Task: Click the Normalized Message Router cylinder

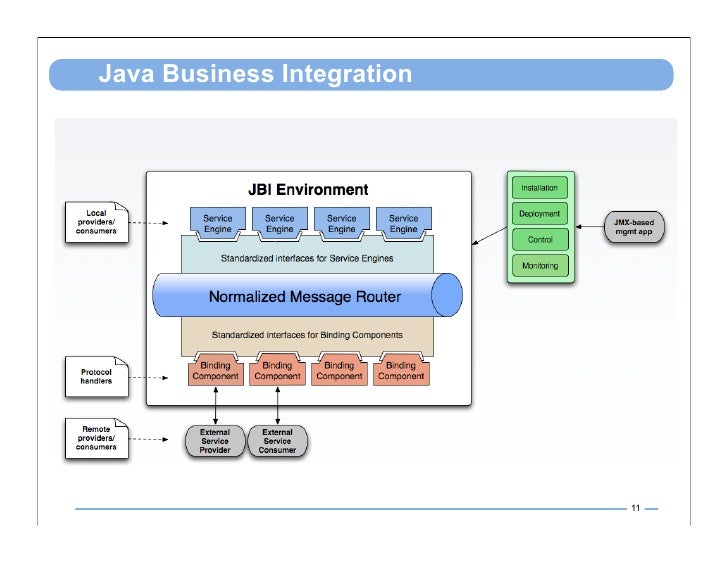Action: point(307,296)
